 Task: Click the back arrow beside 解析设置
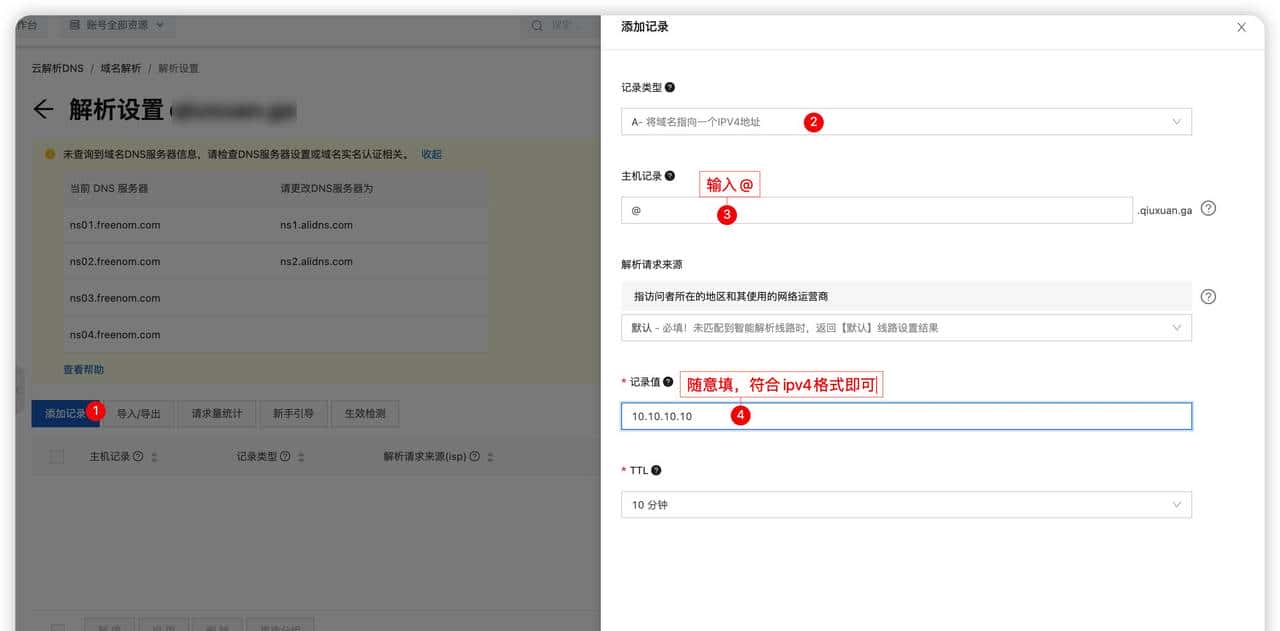[42, 110]
